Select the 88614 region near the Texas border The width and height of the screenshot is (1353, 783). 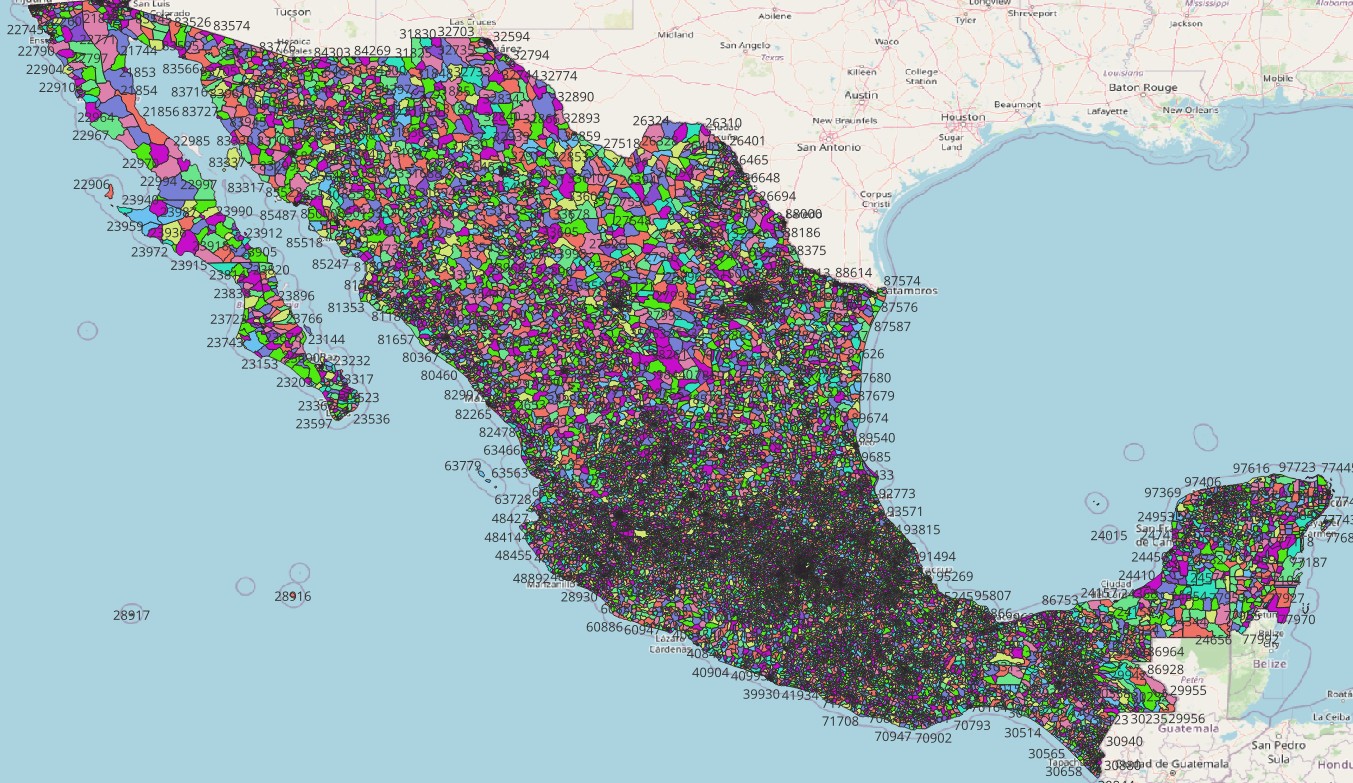[x=851, y=271]
